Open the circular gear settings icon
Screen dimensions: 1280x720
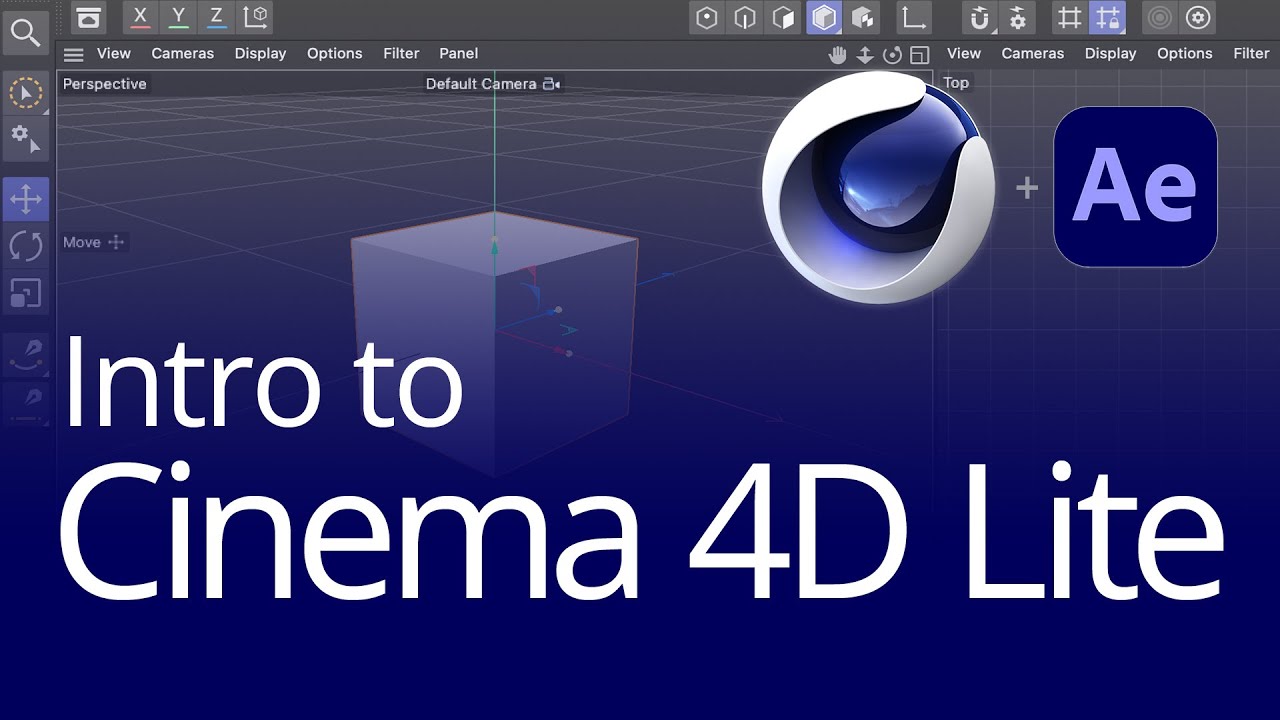pyautogui.click(x=1198, y=18)
